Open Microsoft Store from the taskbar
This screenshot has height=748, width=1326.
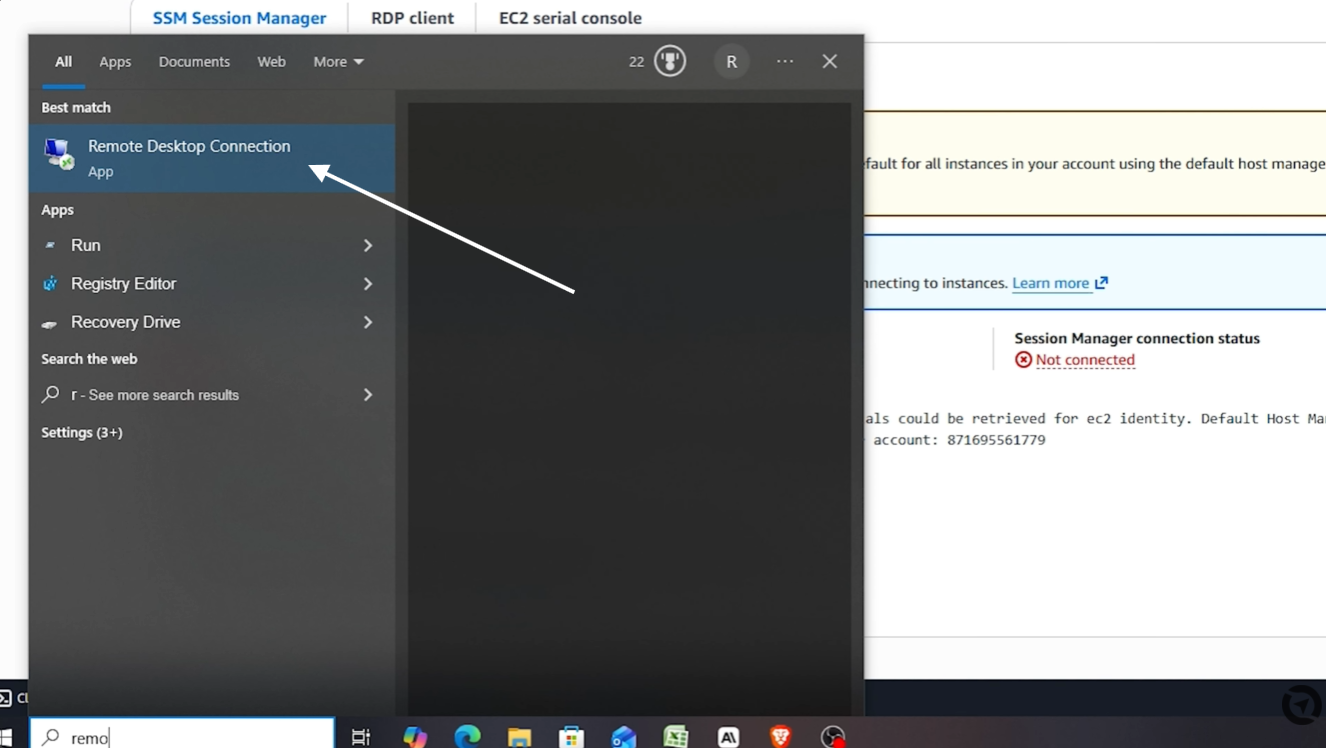coord(571,737)
